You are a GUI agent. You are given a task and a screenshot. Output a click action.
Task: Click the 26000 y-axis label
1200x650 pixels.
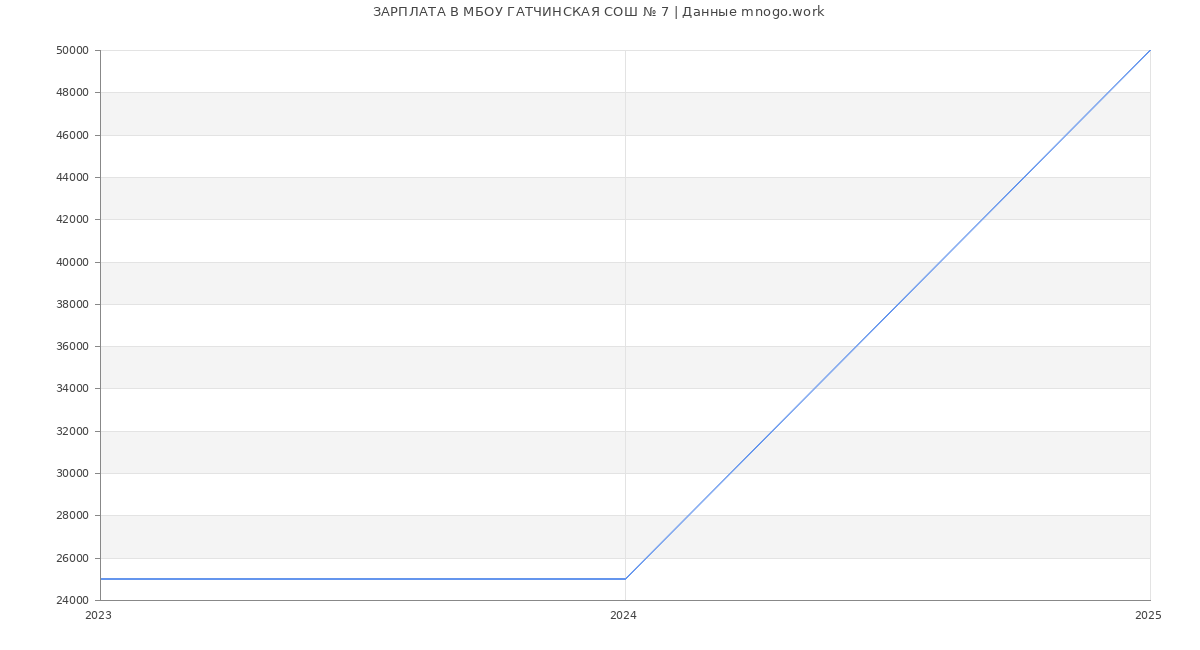[x=73, y=558]
